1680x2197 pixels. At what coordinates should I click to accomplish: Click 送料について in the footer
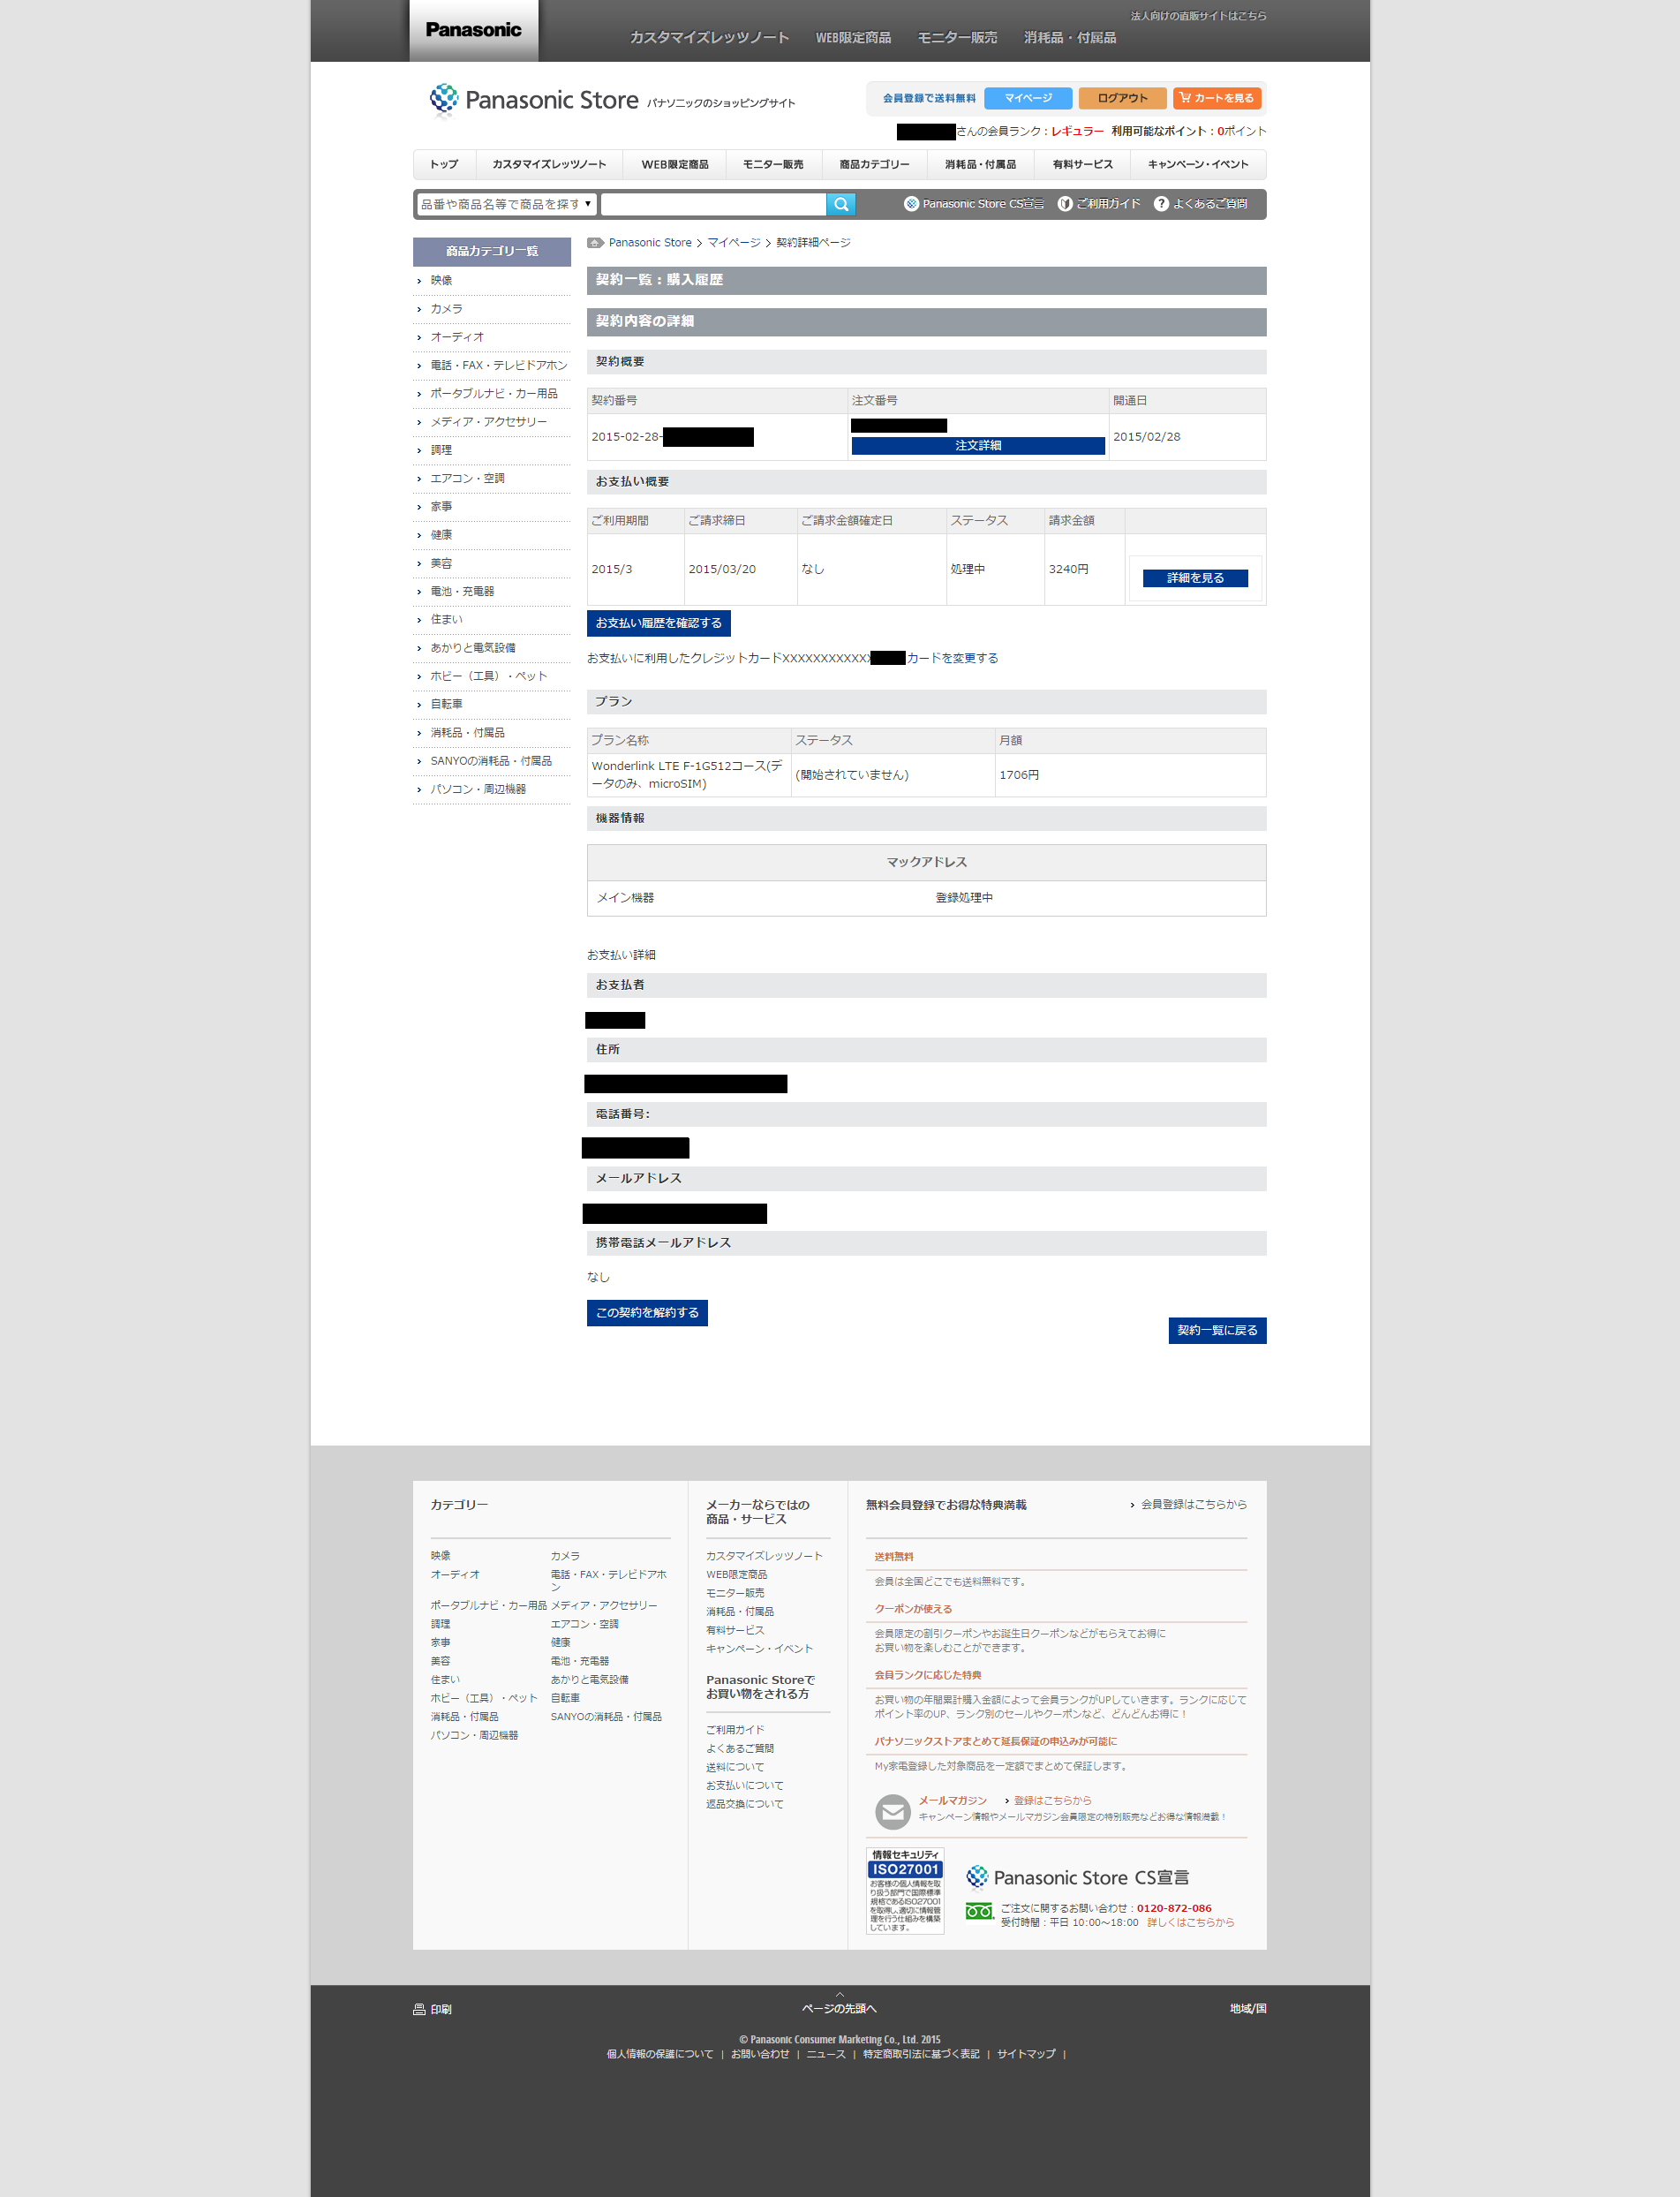tap(735, 1767)
